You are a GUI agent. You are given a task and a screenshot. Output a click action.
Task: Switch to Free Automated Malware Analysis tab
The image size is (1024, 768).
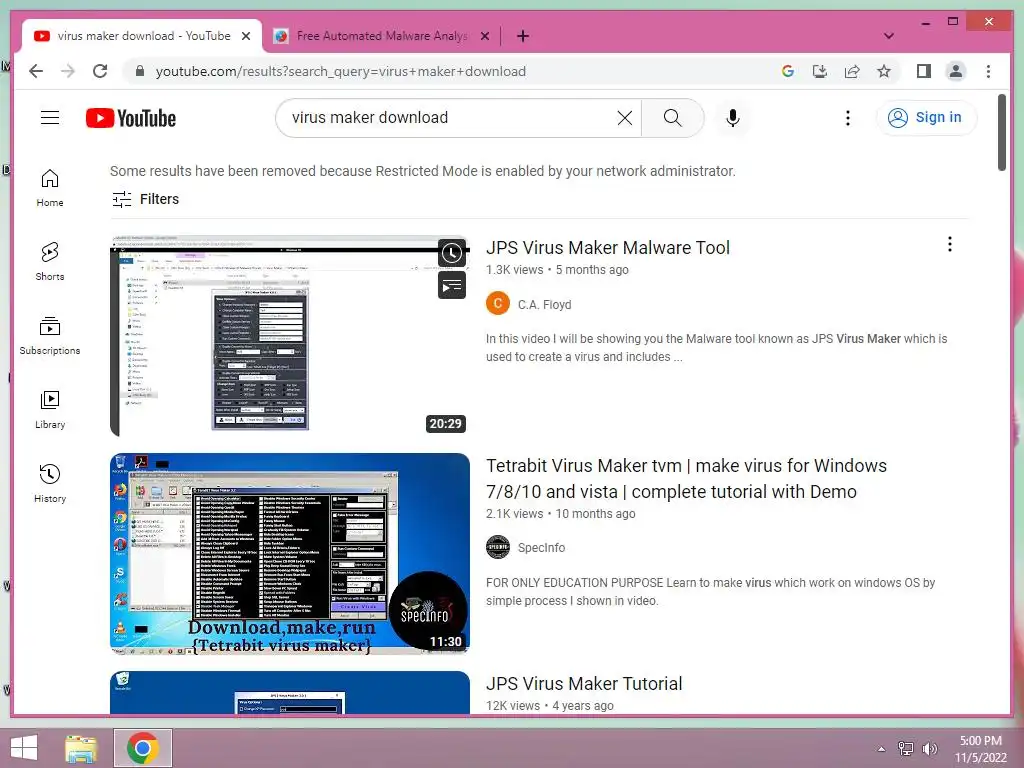(382, 36)
